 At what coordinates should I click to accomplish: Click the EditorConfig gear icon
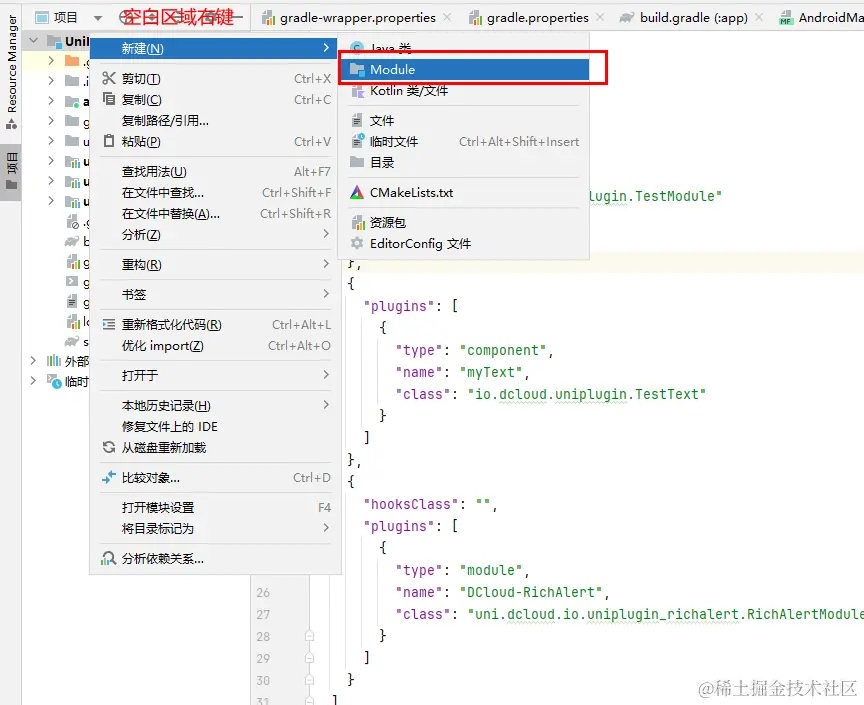point(357,243)
